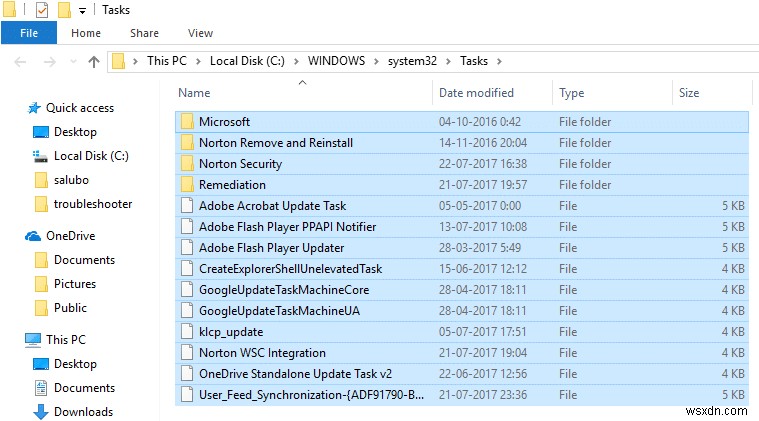Open Downloads in the navigation pane
759x421 pixels.
point(83,412)
